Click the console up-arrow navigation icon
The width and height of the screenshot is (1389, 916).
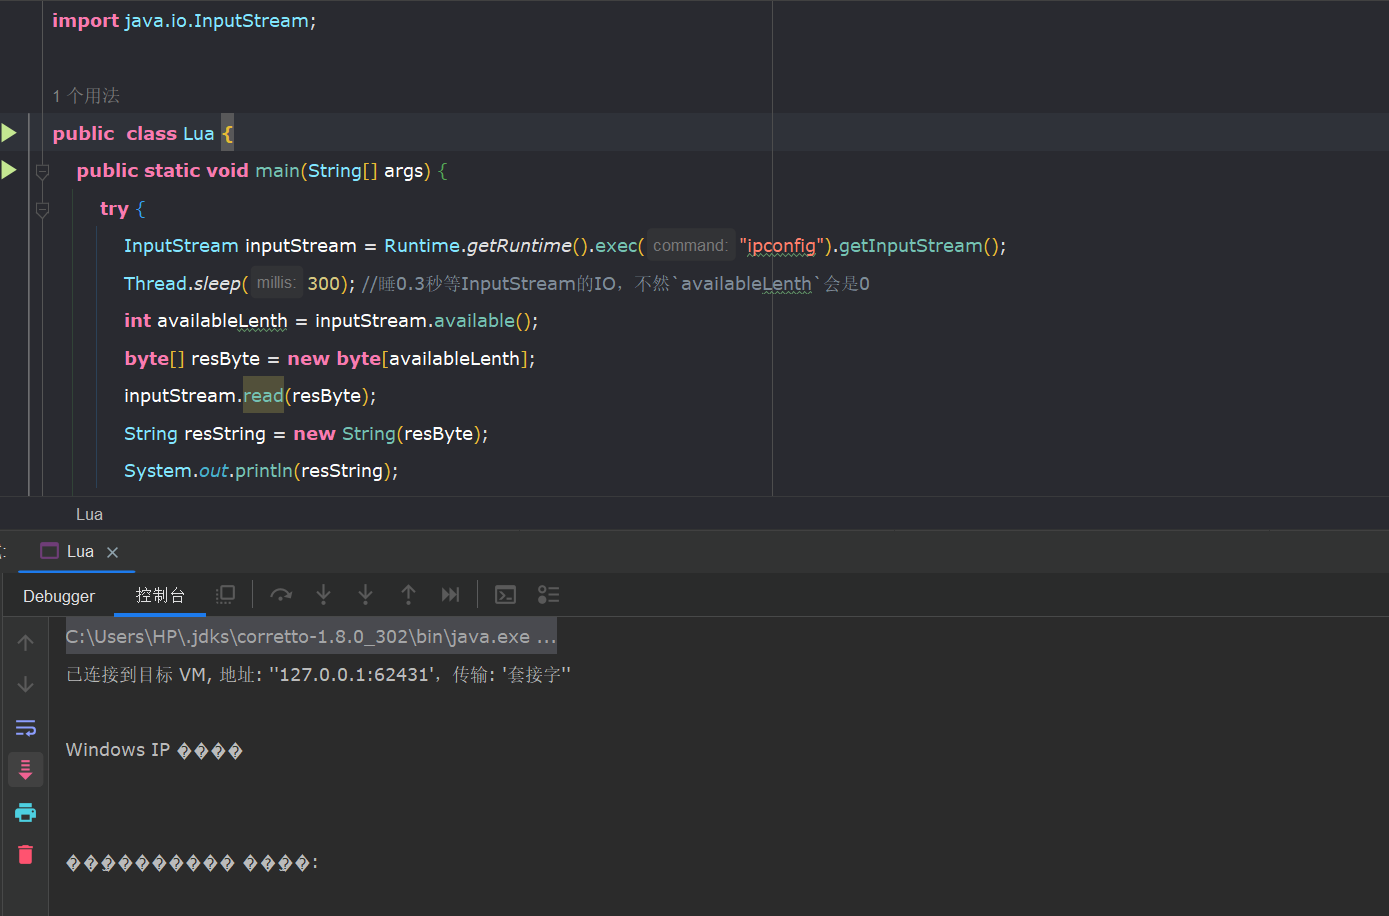click(x=26, y=643)
